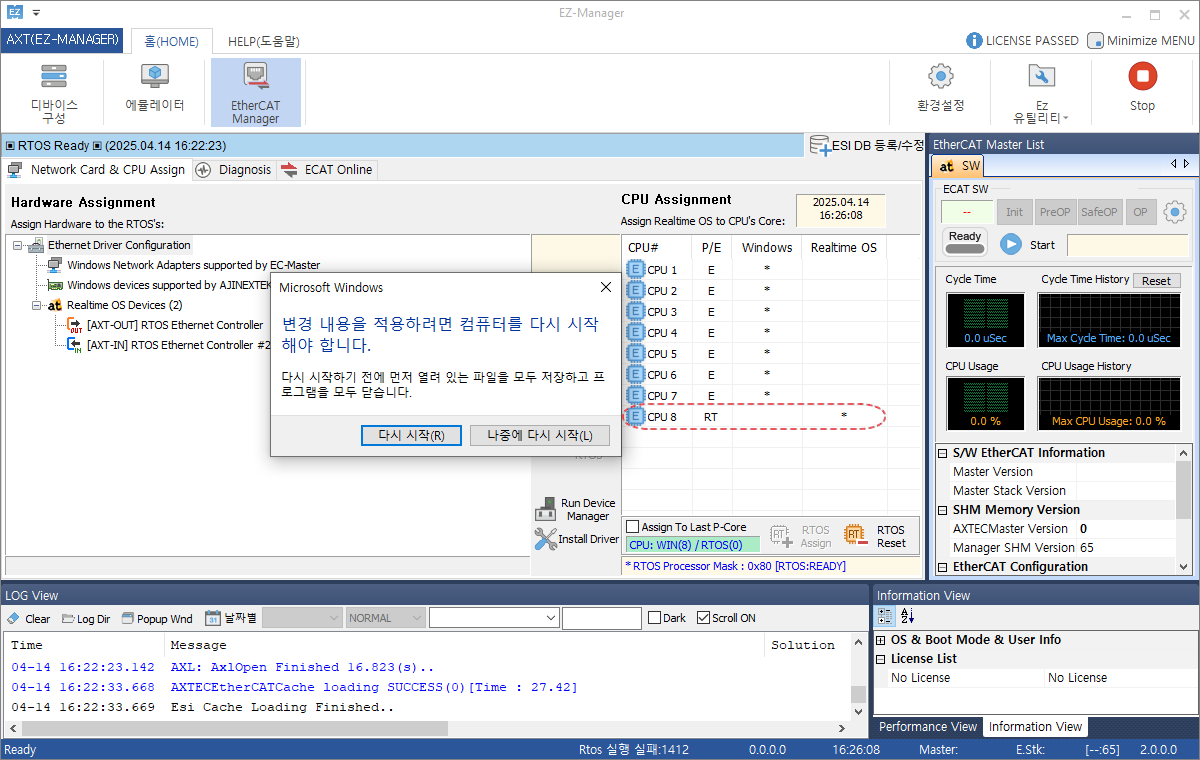The height and width of the screenshot is (760, 1200).
Task: Collapse the License List section
Action: 881,659
